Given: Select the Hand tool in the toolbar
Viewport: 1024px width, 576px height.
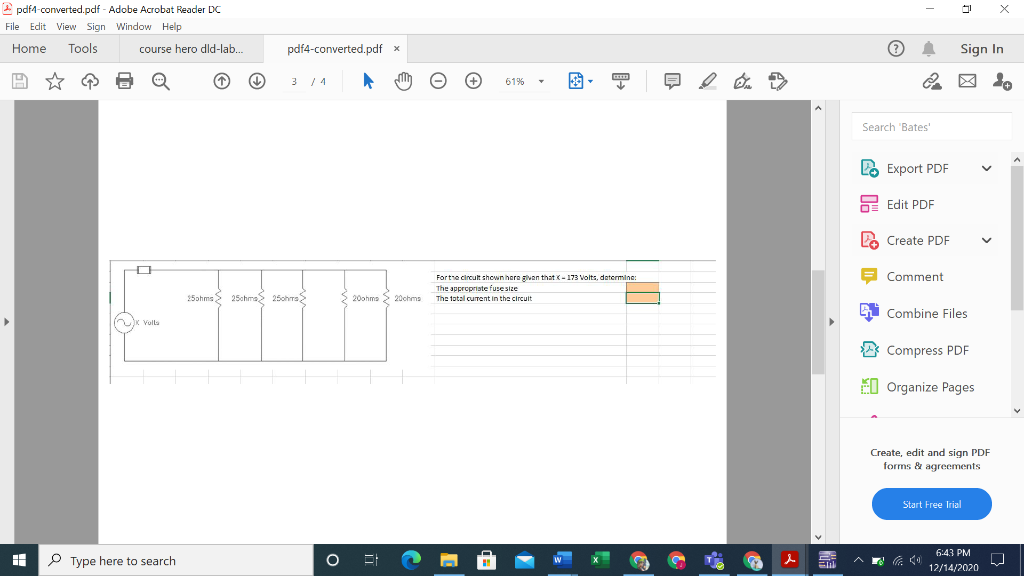Looking at the screenshot, I should [x=403, y=81].
